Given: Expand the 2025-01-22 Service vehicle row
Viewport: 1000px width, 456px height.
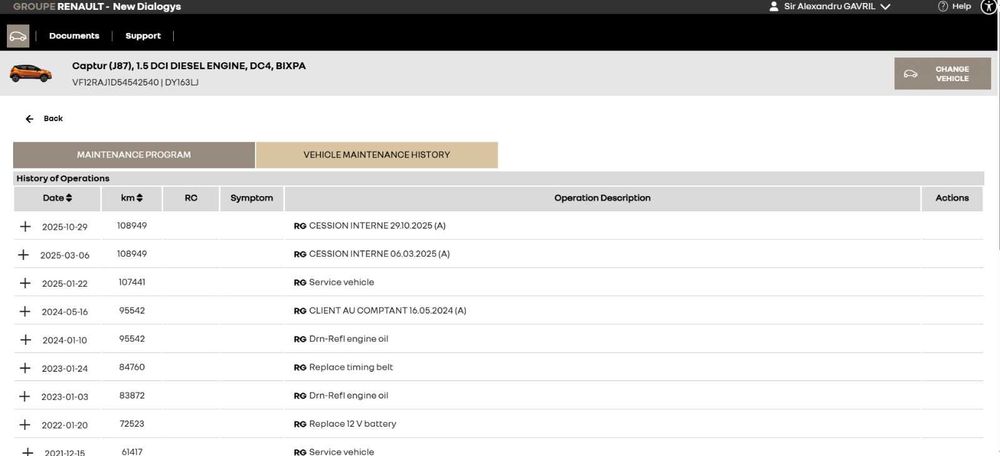Looking at the screenshot, I should [x=25, y=283].
